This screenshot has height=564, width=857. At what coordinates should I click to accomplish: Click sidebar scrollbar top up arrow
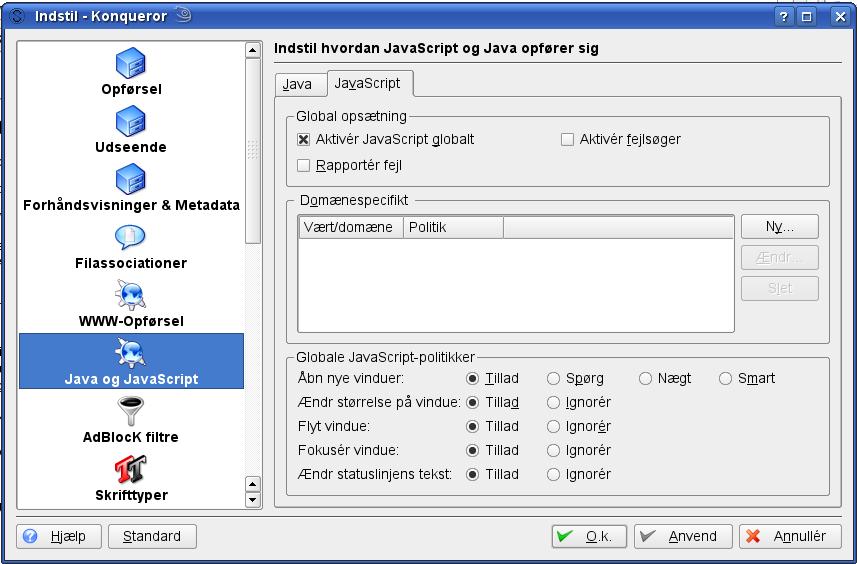[x=253, y=50]
